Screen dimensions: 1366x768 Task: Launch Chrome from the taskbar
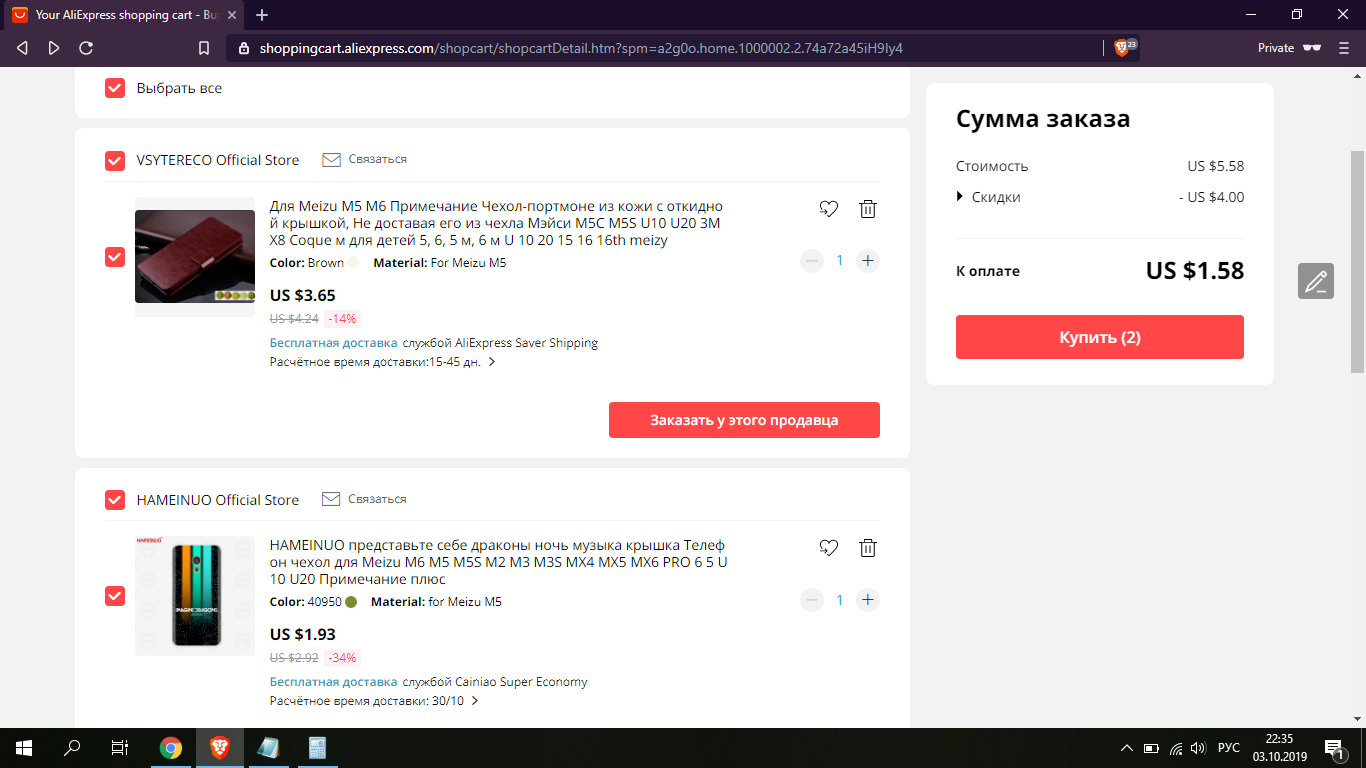pos(171,748)
